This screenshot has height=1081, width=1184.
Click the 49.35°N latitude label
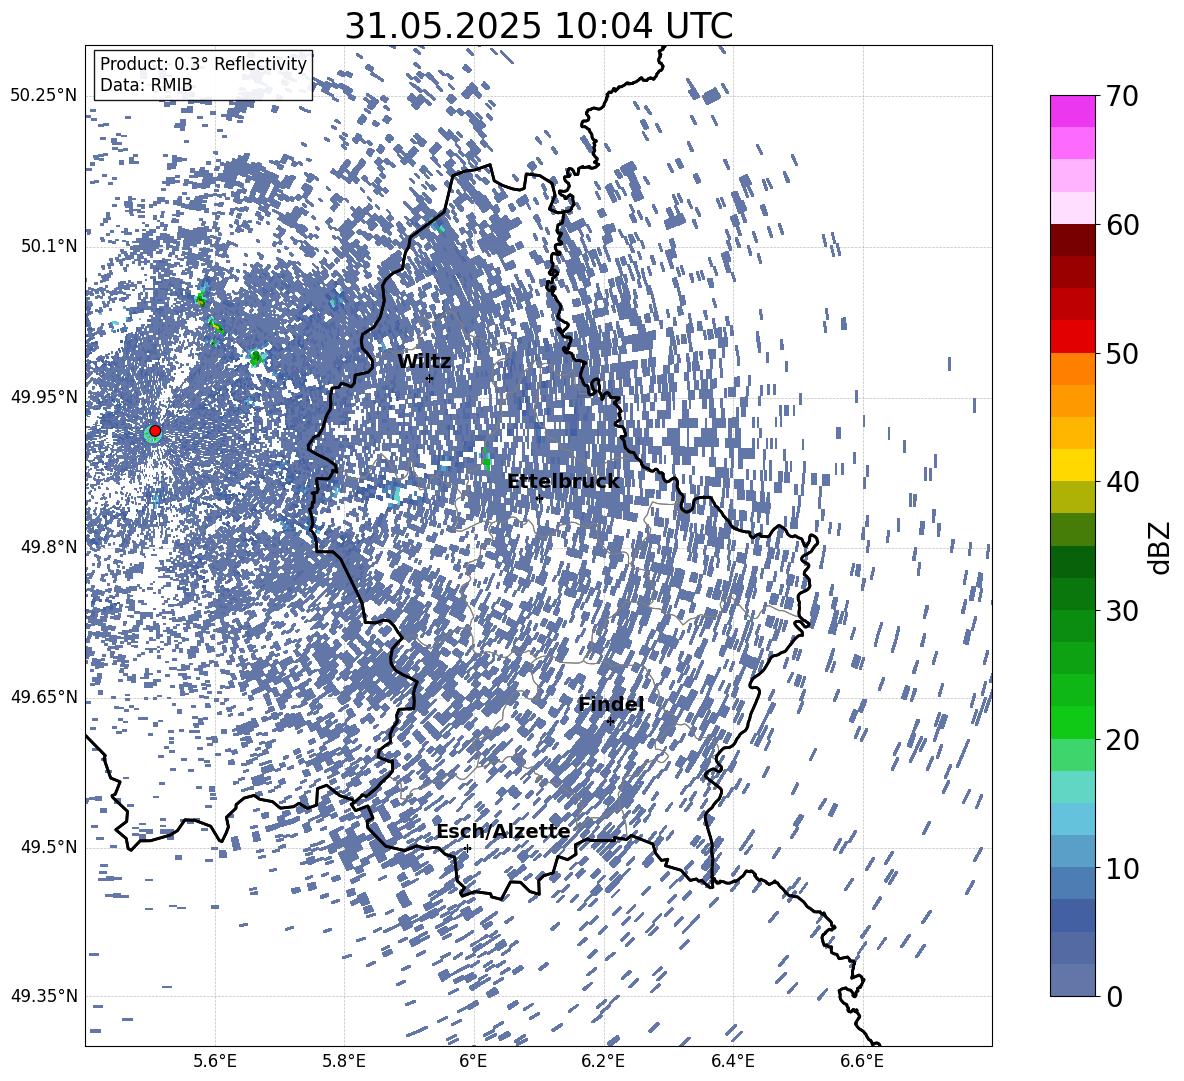44,996
